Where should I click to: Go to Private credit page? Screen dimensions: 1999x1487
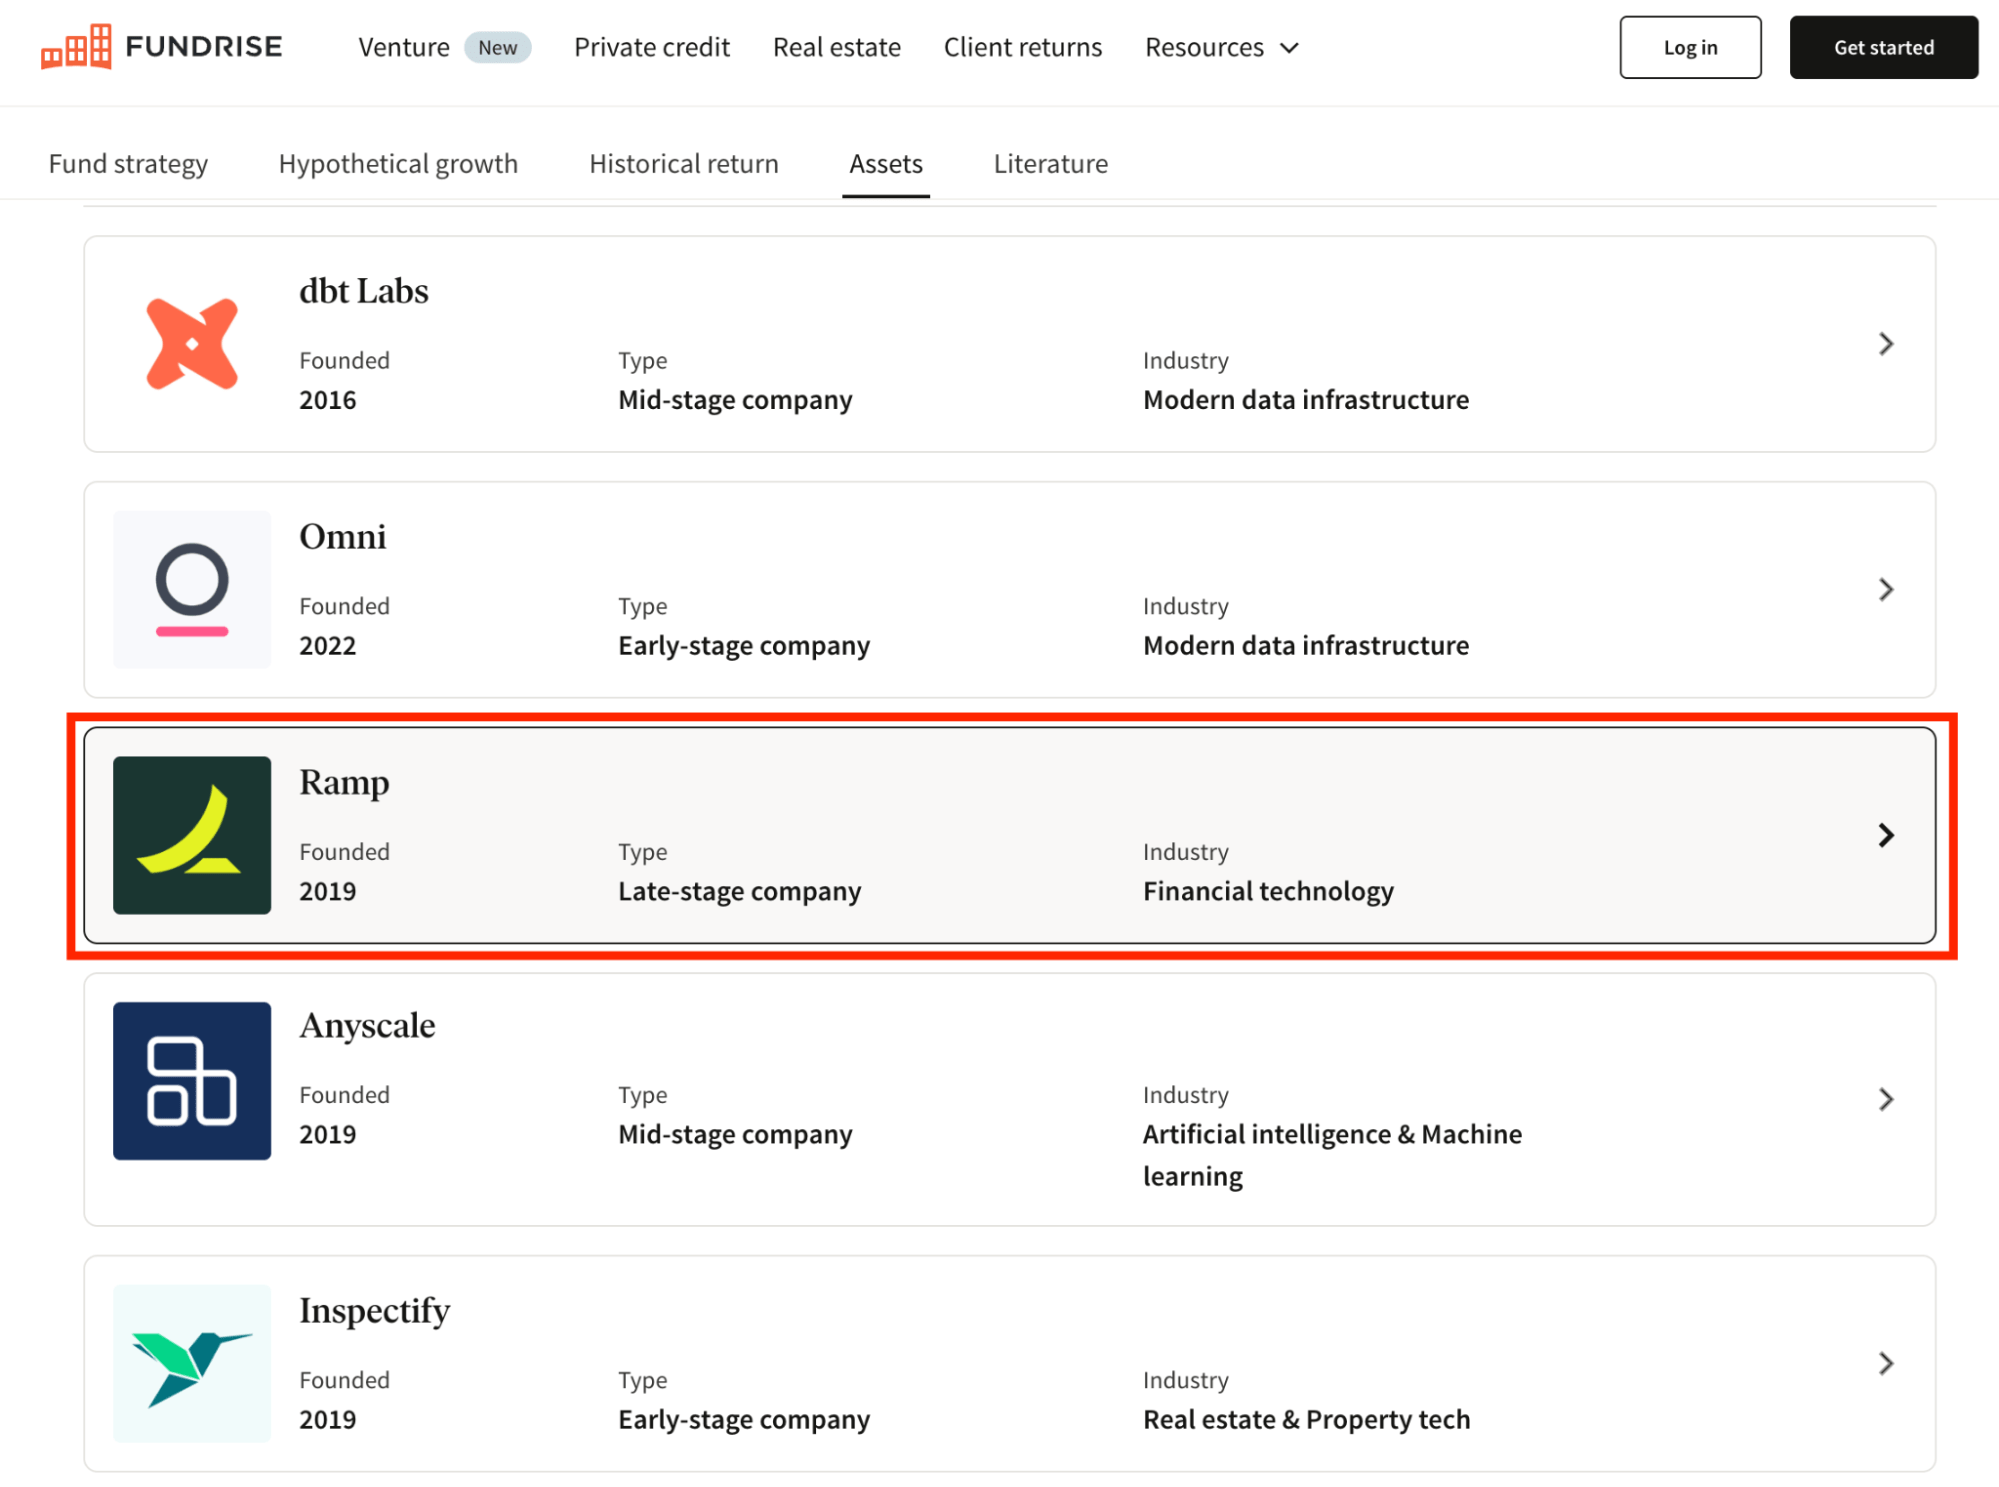pos(652,47)
